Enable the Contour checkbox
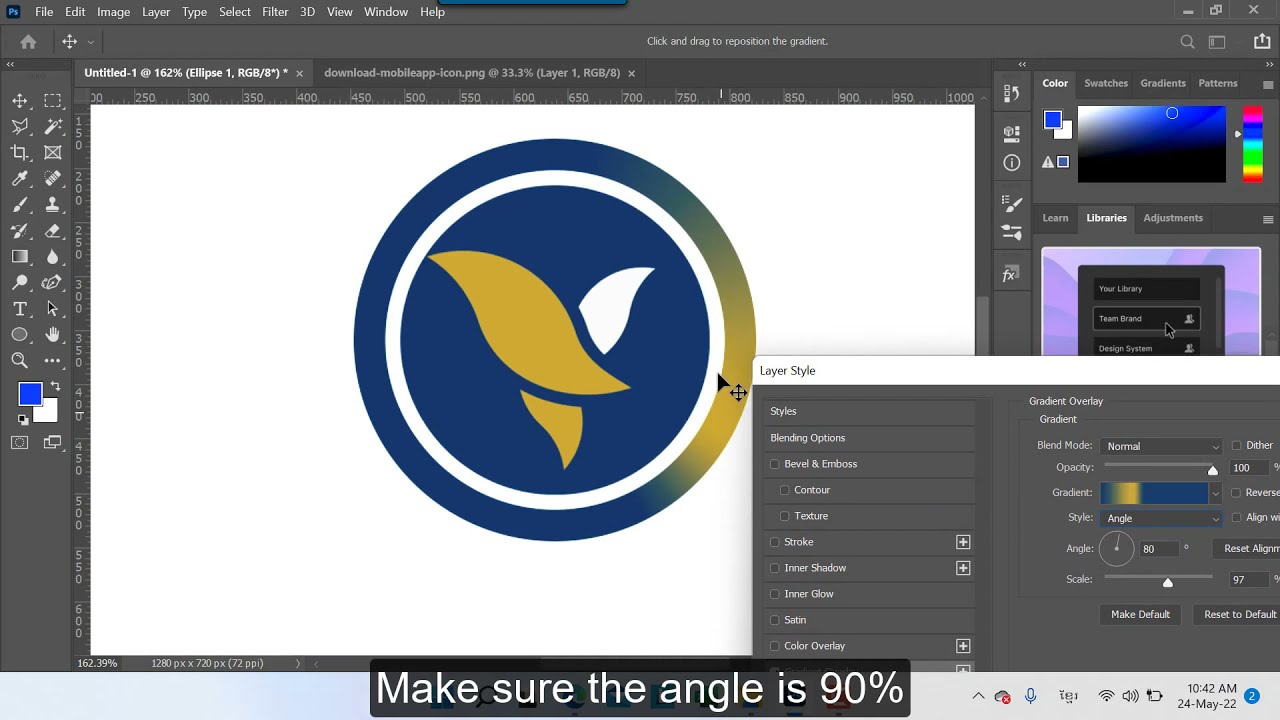The image size is (1280, 720). [784, 490]
